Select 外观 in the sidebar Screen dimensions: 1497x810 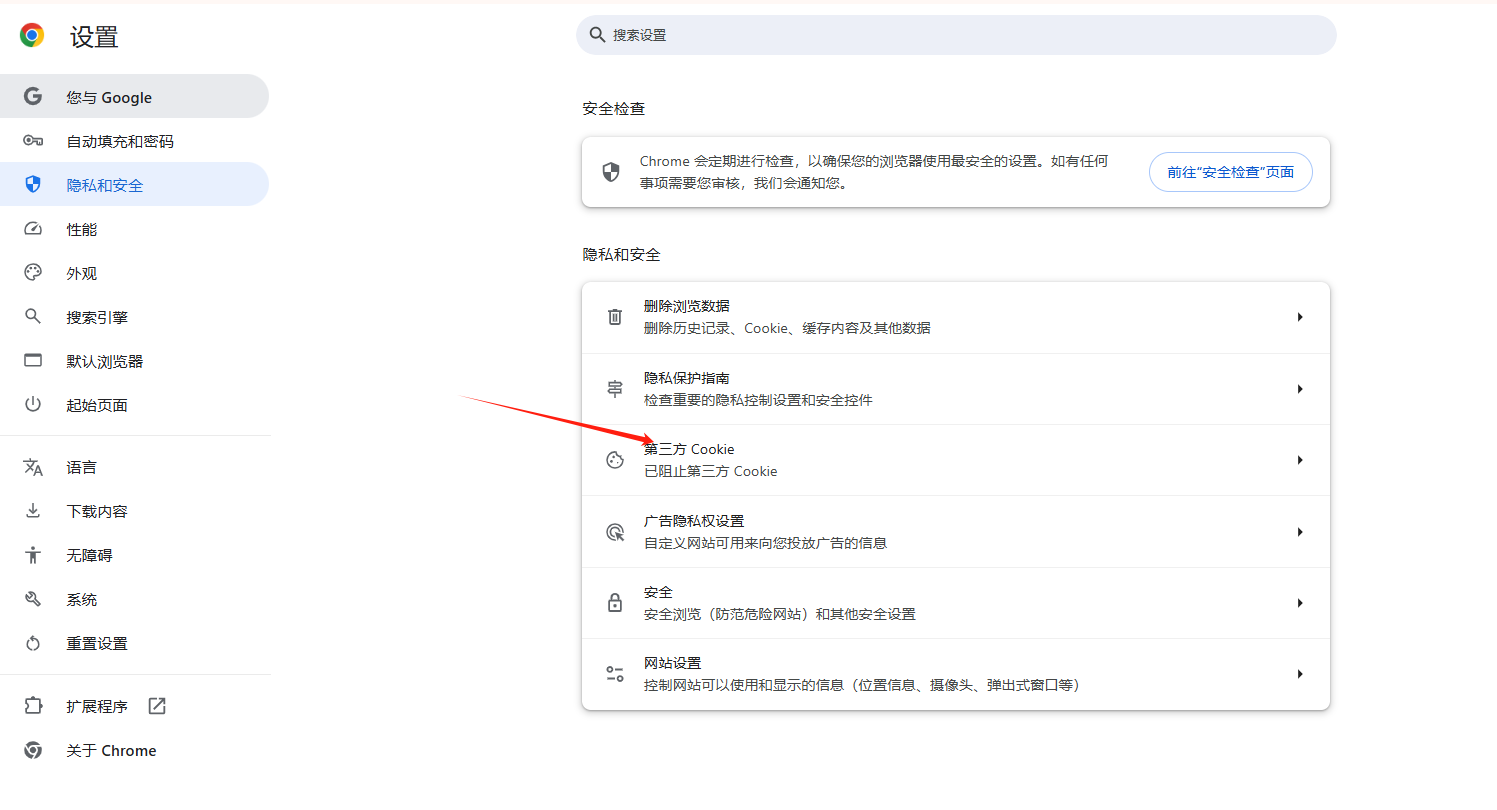pos(134,273)
